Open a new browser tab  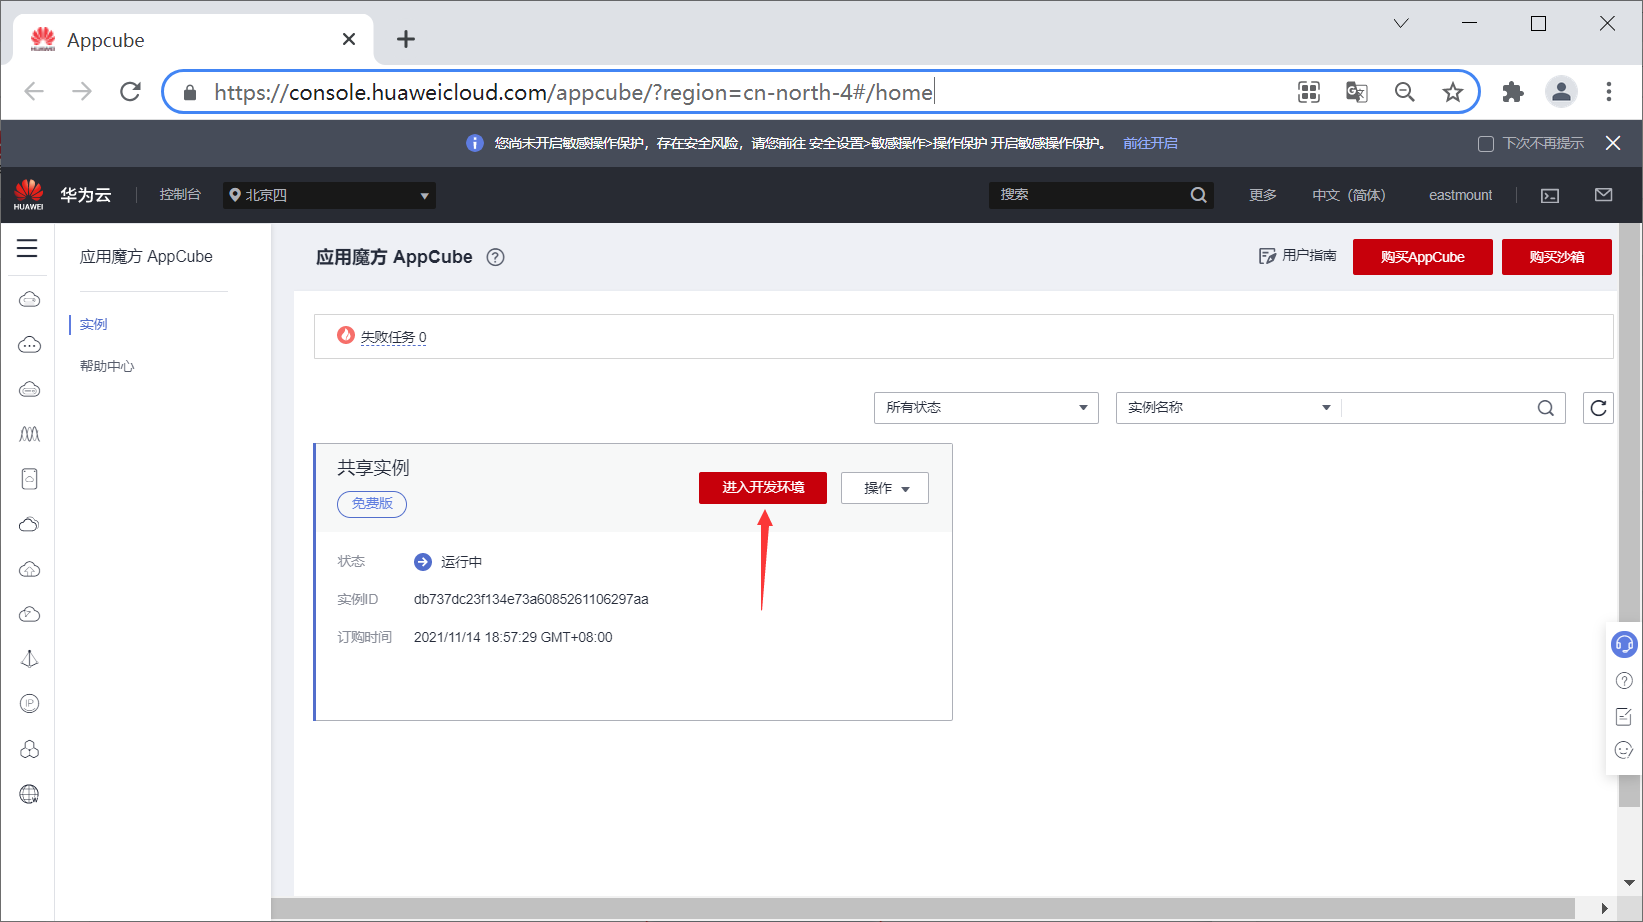405,39
